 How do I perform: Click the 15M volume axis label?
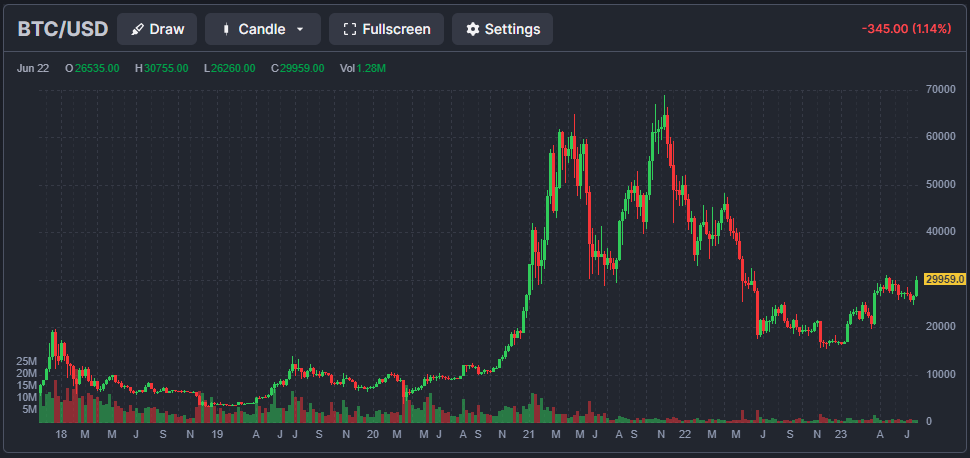(x=27, y=385)
